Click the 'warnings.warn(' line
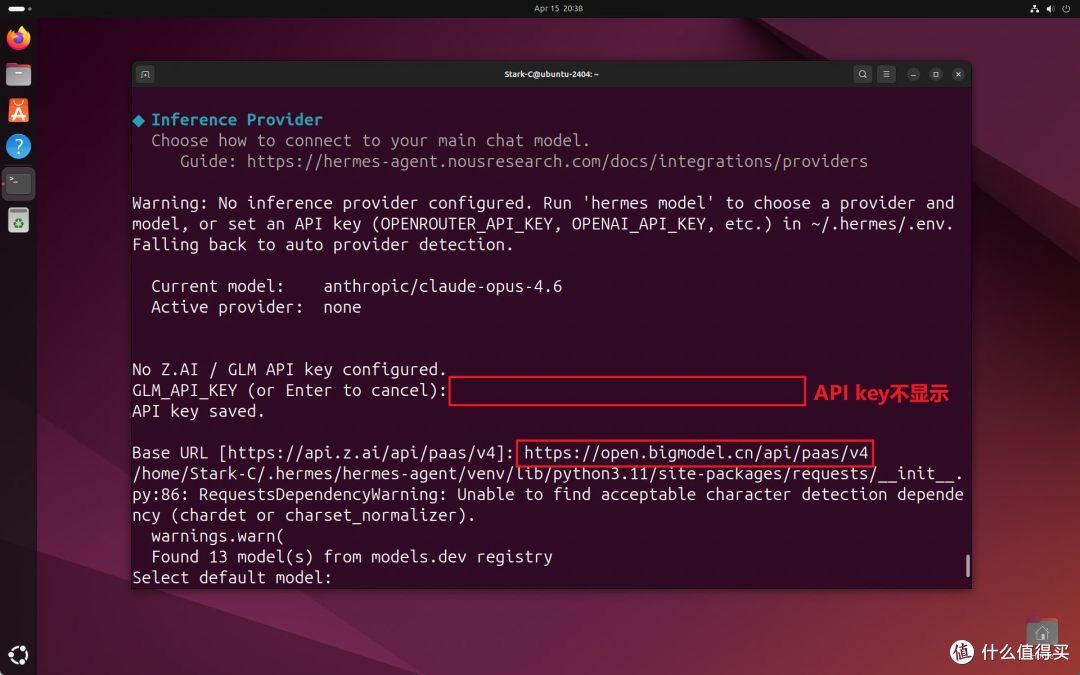The width and height of the screenshot is (1080, 675). [218, 536]
